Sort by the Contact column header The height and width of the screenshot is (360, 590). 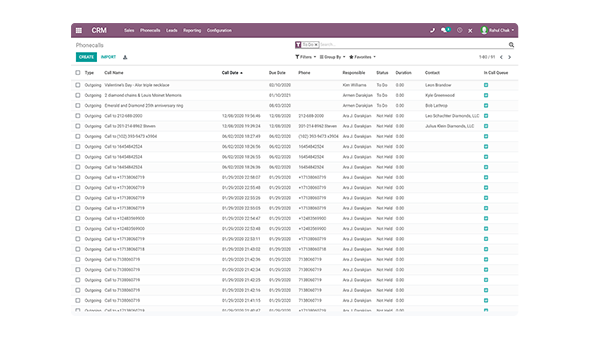coord(432,73)
